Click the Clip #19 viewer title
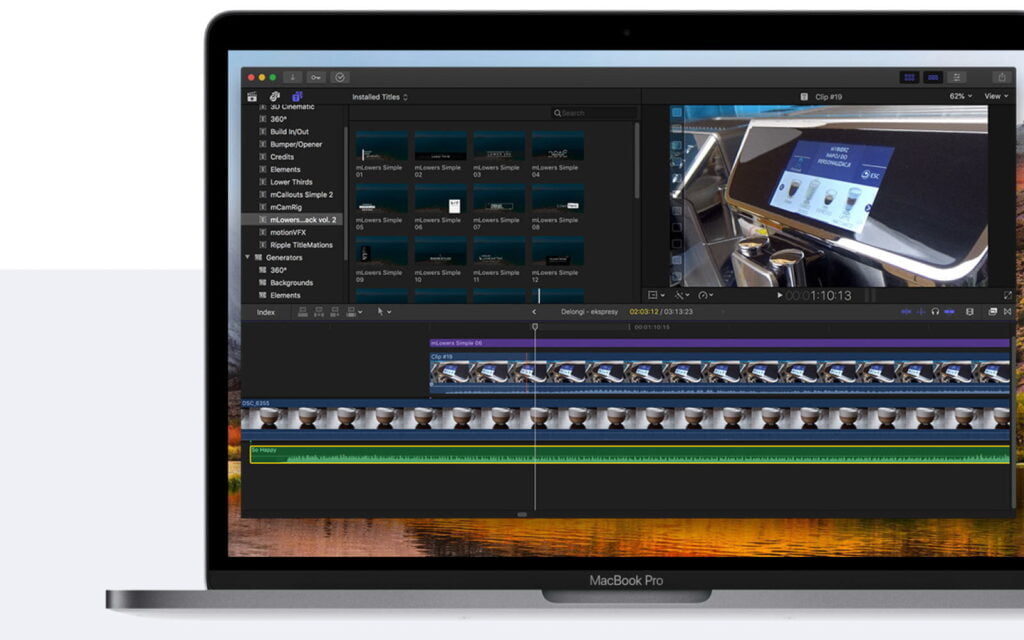Image resolution: width=1024 pixels, height=640 pixels. tap(828, 97)
